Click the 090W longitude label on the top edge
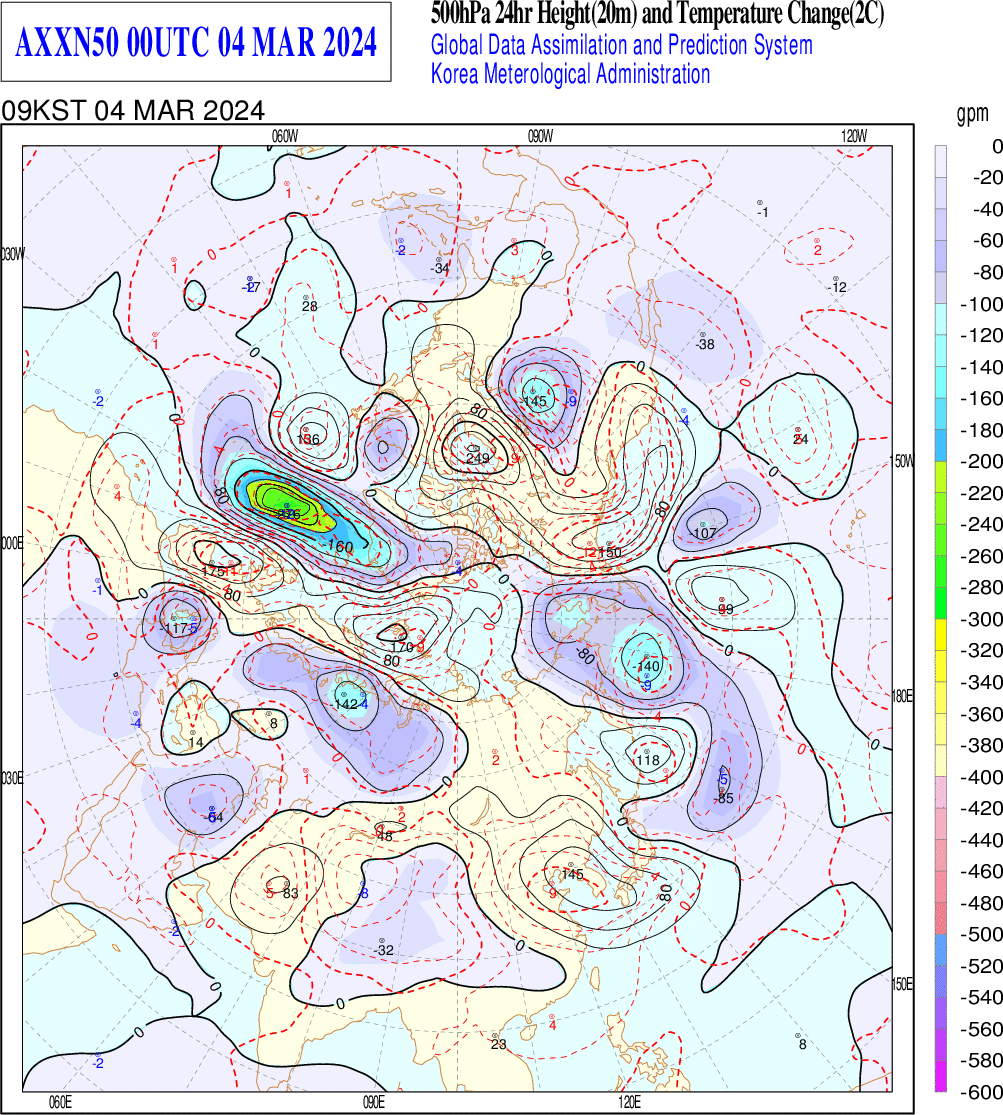This screenshot has width=1003, height=1115. click(x=540, y=137)
